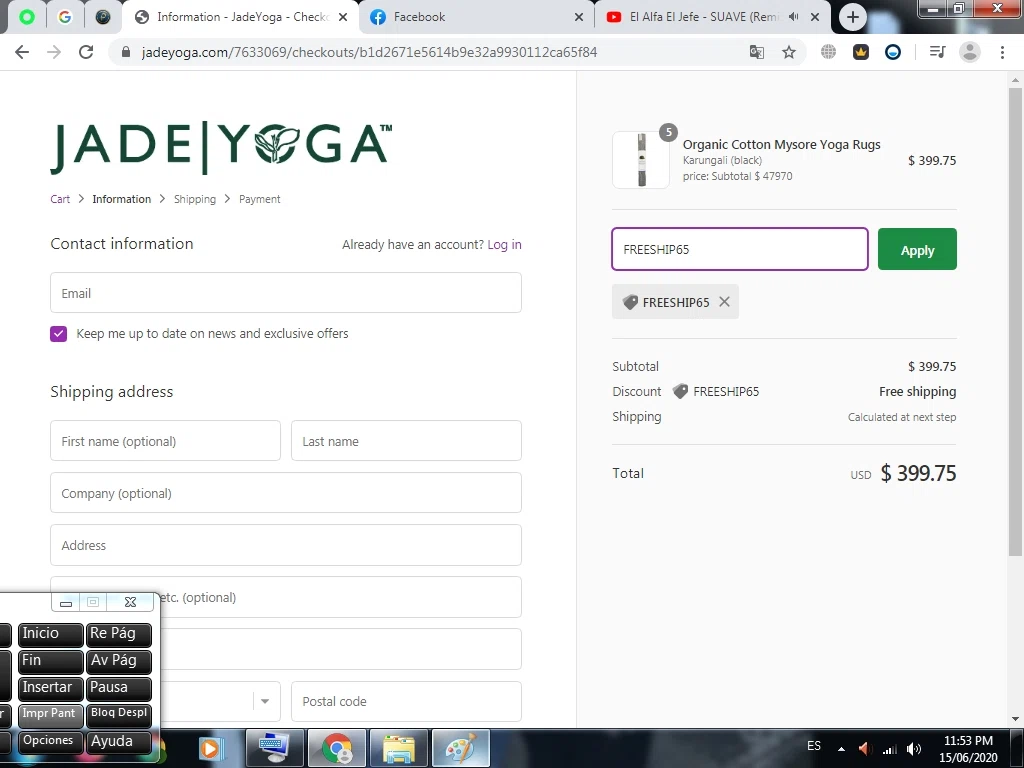The height and width of the screenshot is (768, 1024).
Task: Click the Last name field
Action: [x=406, y=441]
